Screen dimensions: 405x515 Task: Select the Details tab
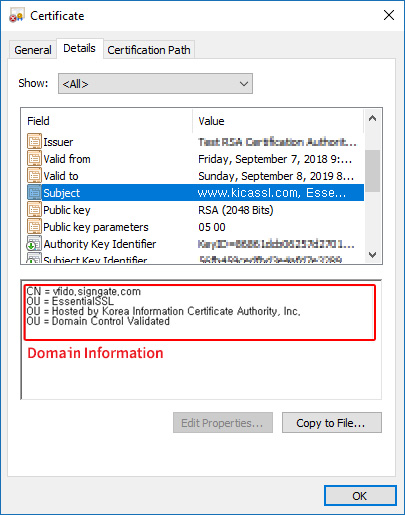pos(79,49)
